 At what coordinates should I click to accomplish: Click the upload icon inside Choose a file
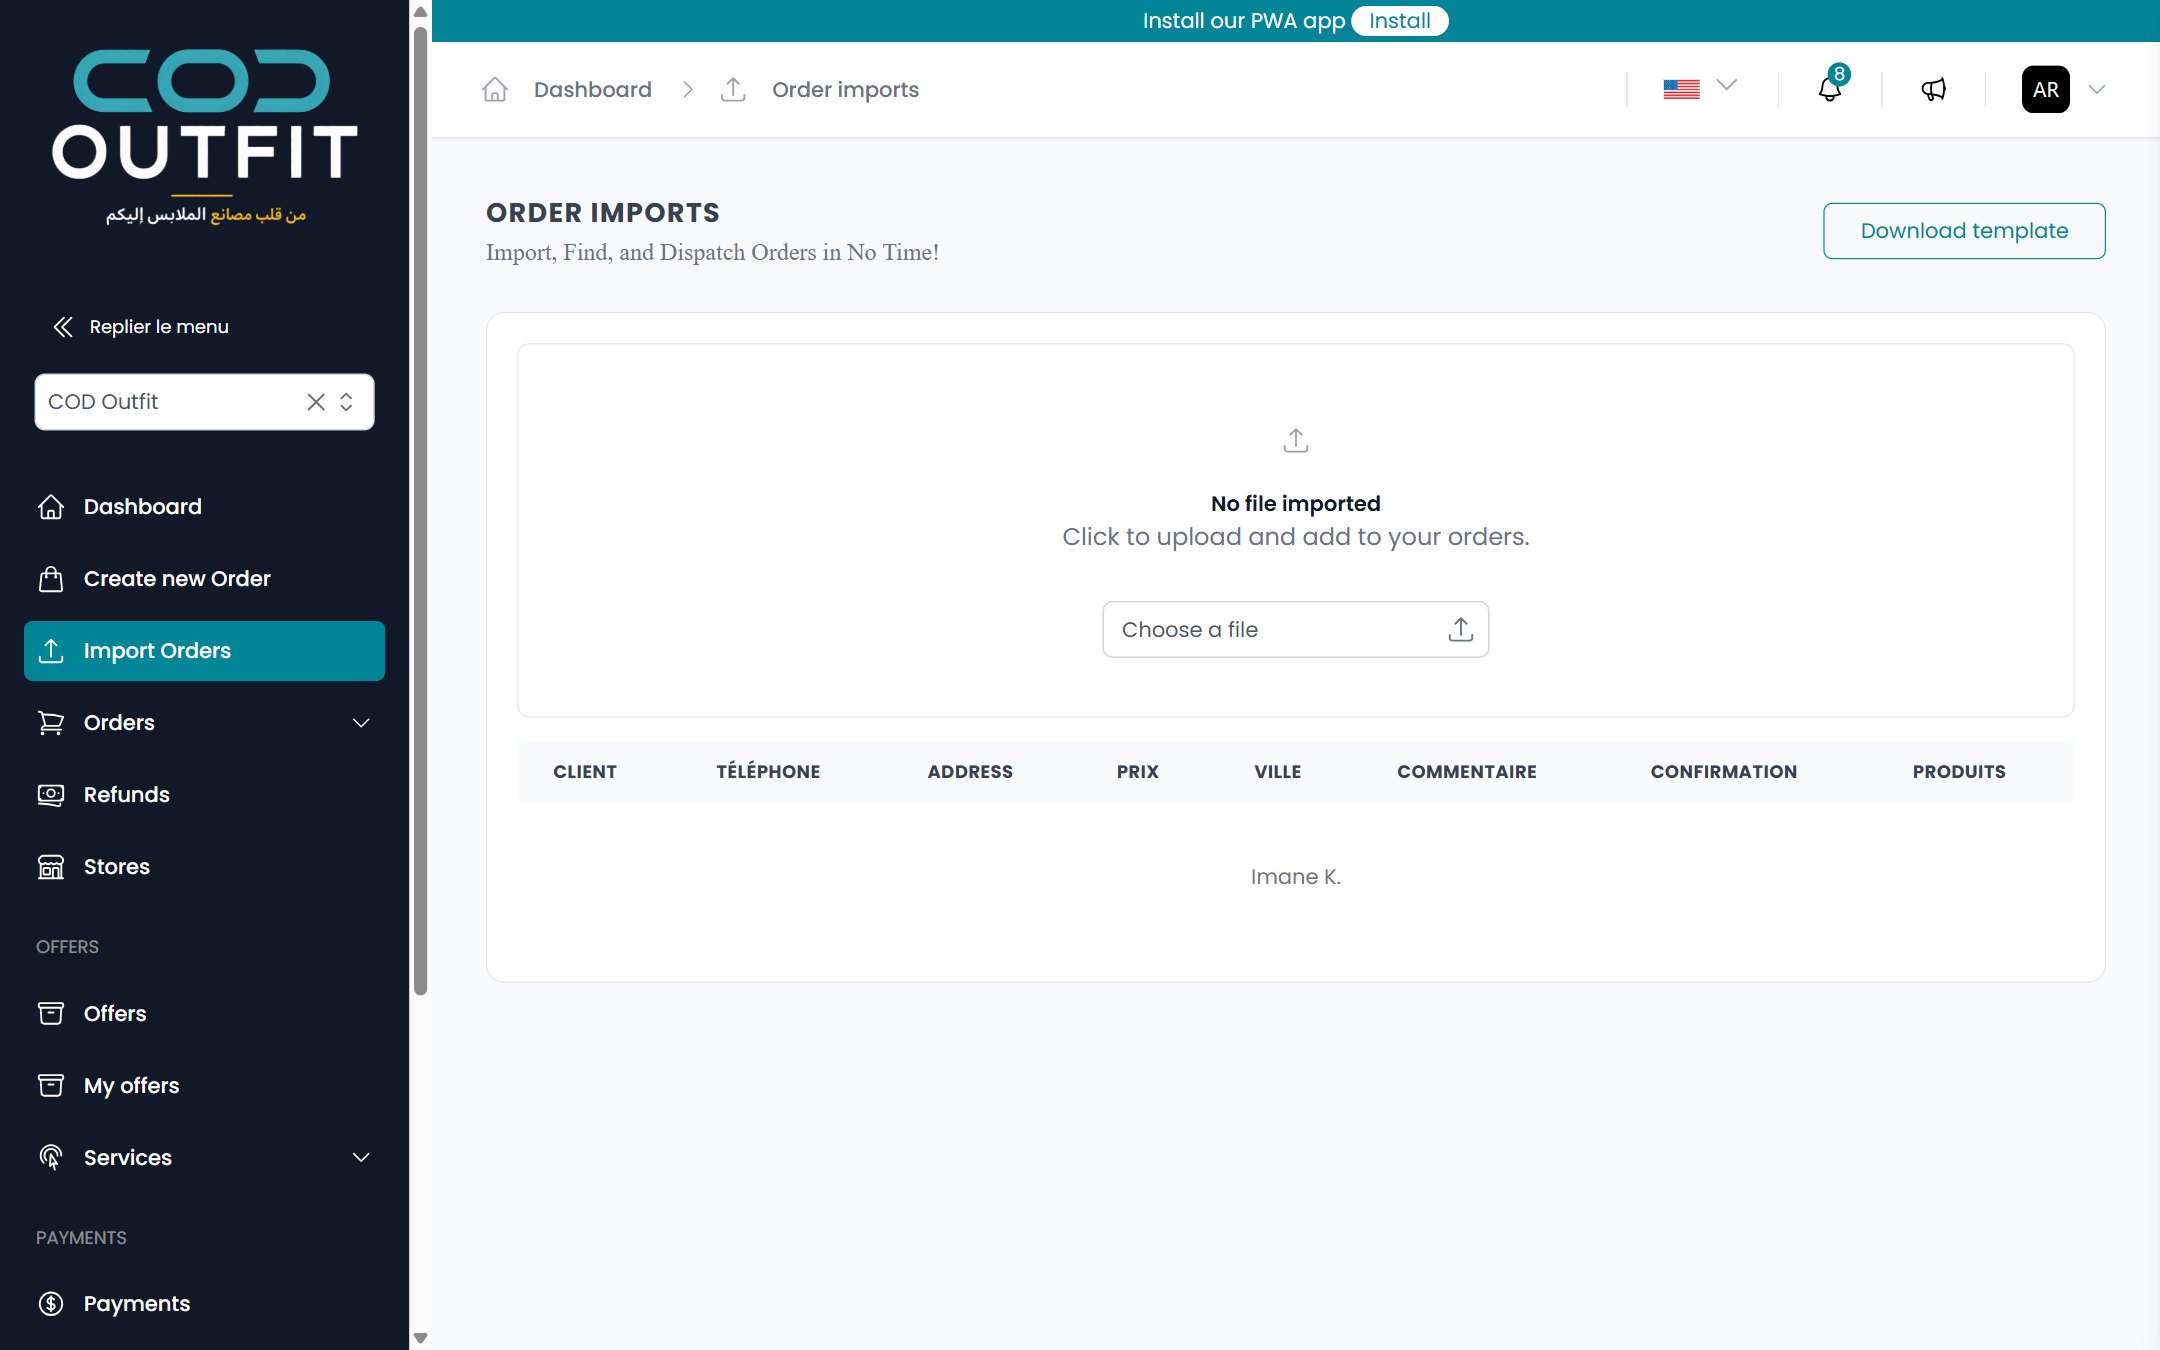point(1461,629)
